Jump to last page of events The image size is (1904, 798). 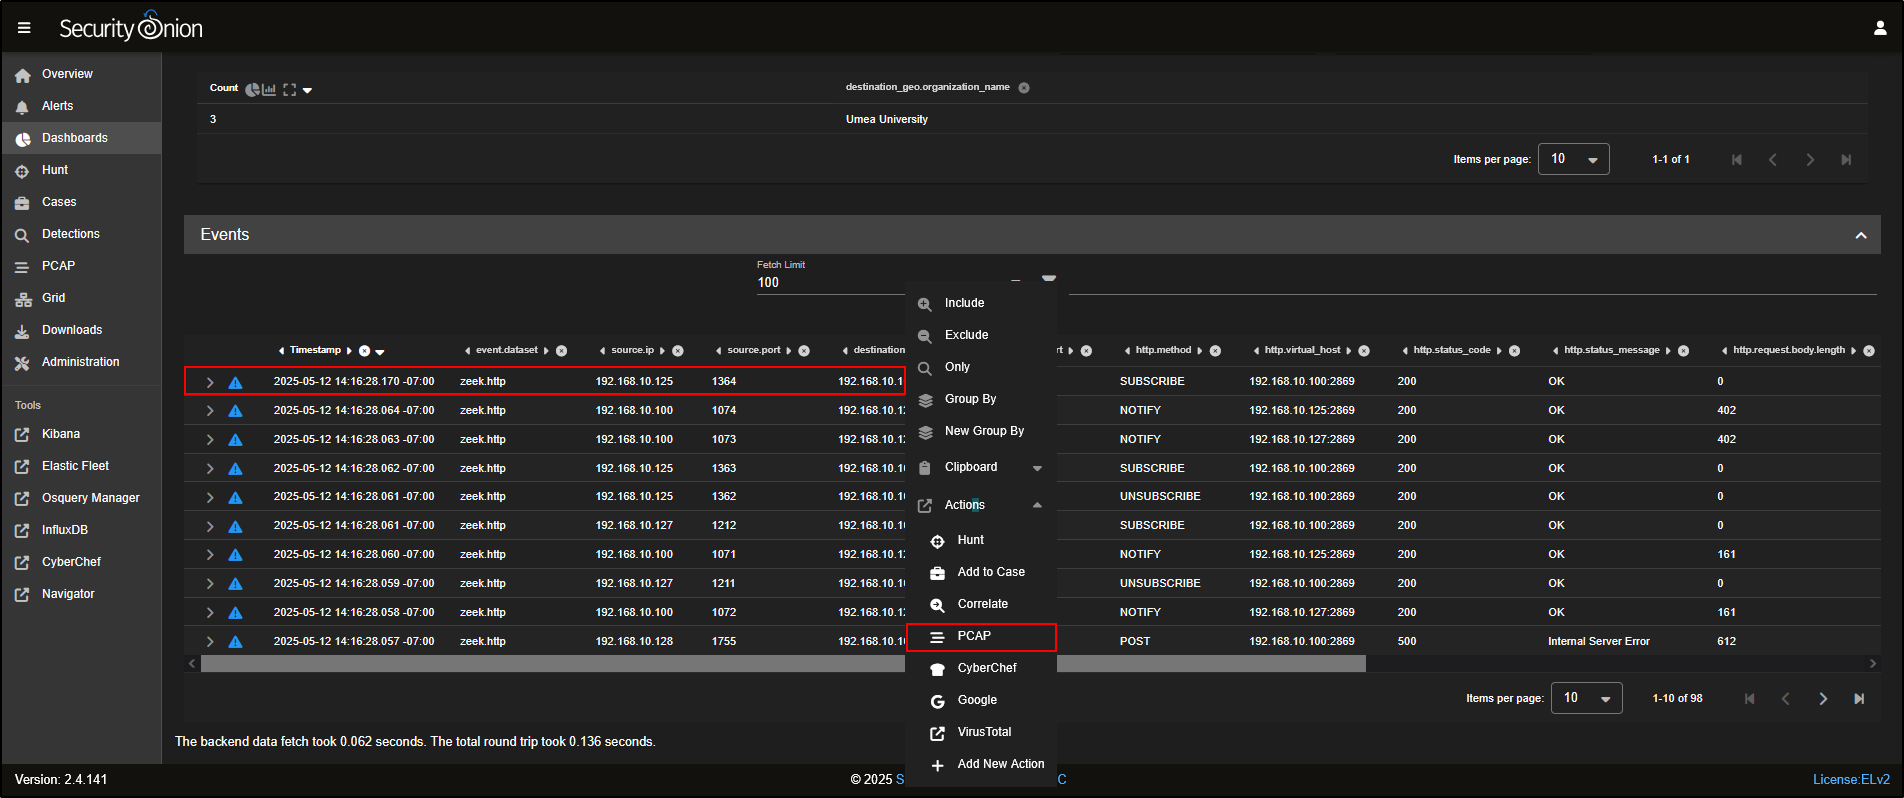(x=1859, y=699)
